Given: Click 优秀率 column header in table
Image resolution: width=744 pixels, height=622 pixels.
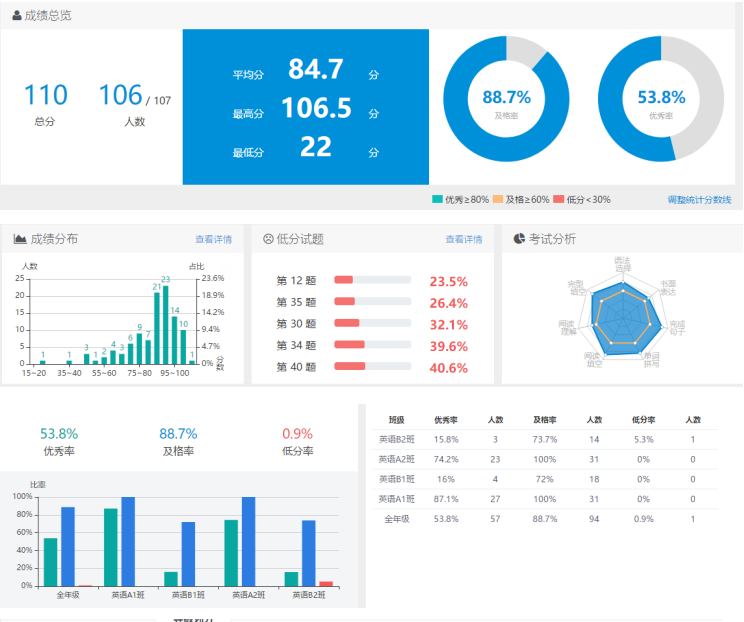Looking at the screenshot, I should [x=446, y=420].
